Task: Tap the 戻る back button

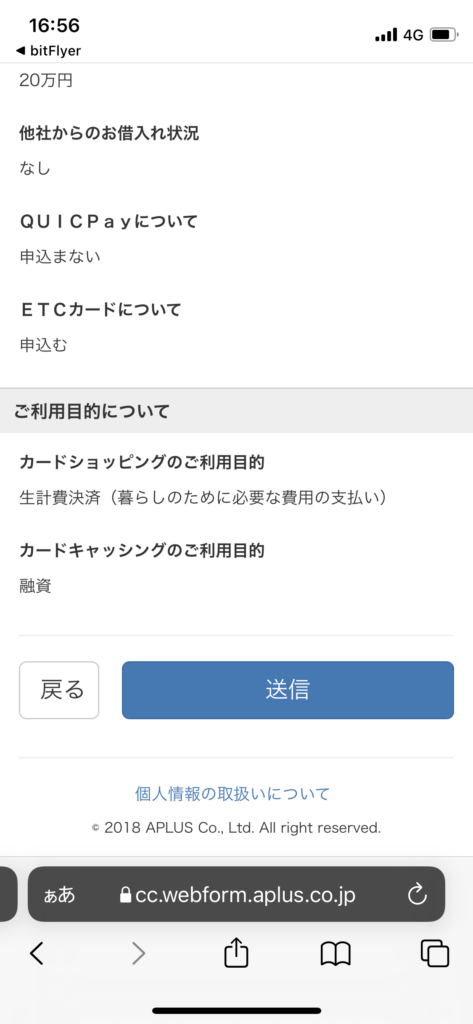Action: 59,690
